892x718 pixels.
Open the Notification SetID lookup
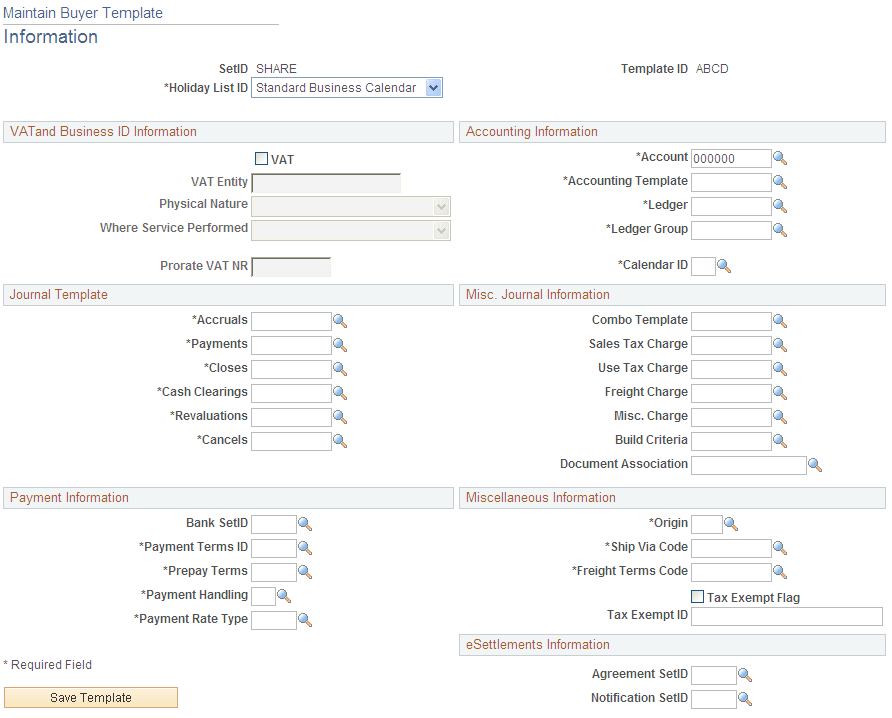coord(744,698)
